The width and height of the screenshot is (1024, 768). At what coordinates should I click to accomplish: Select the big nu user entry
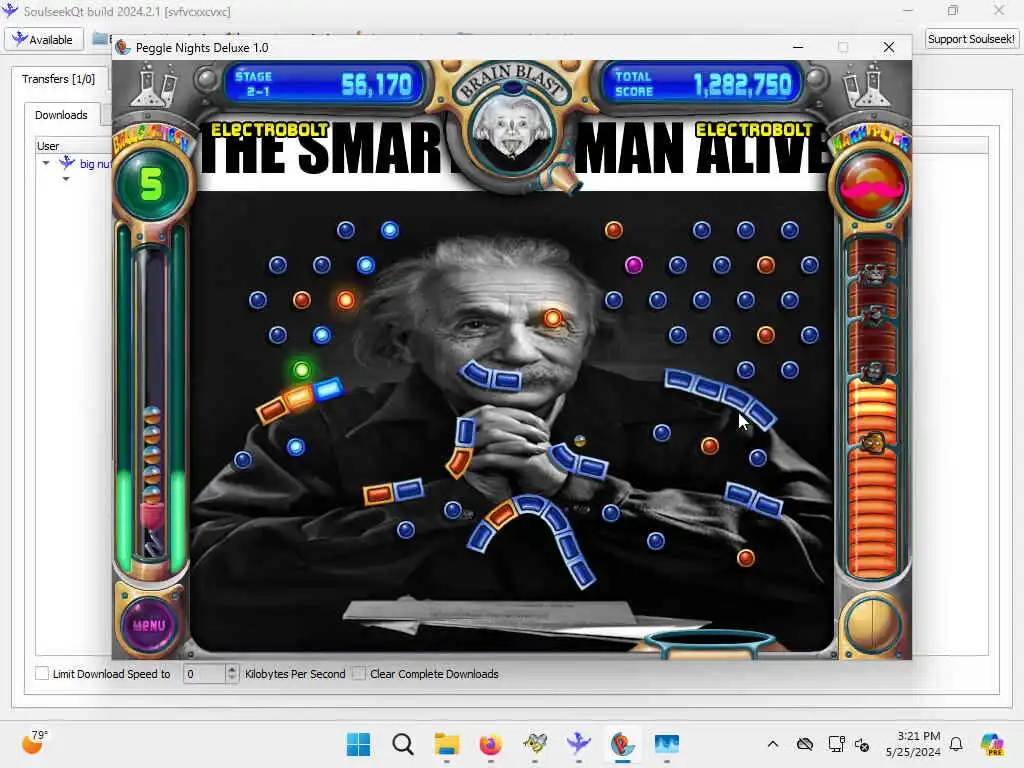93,163
